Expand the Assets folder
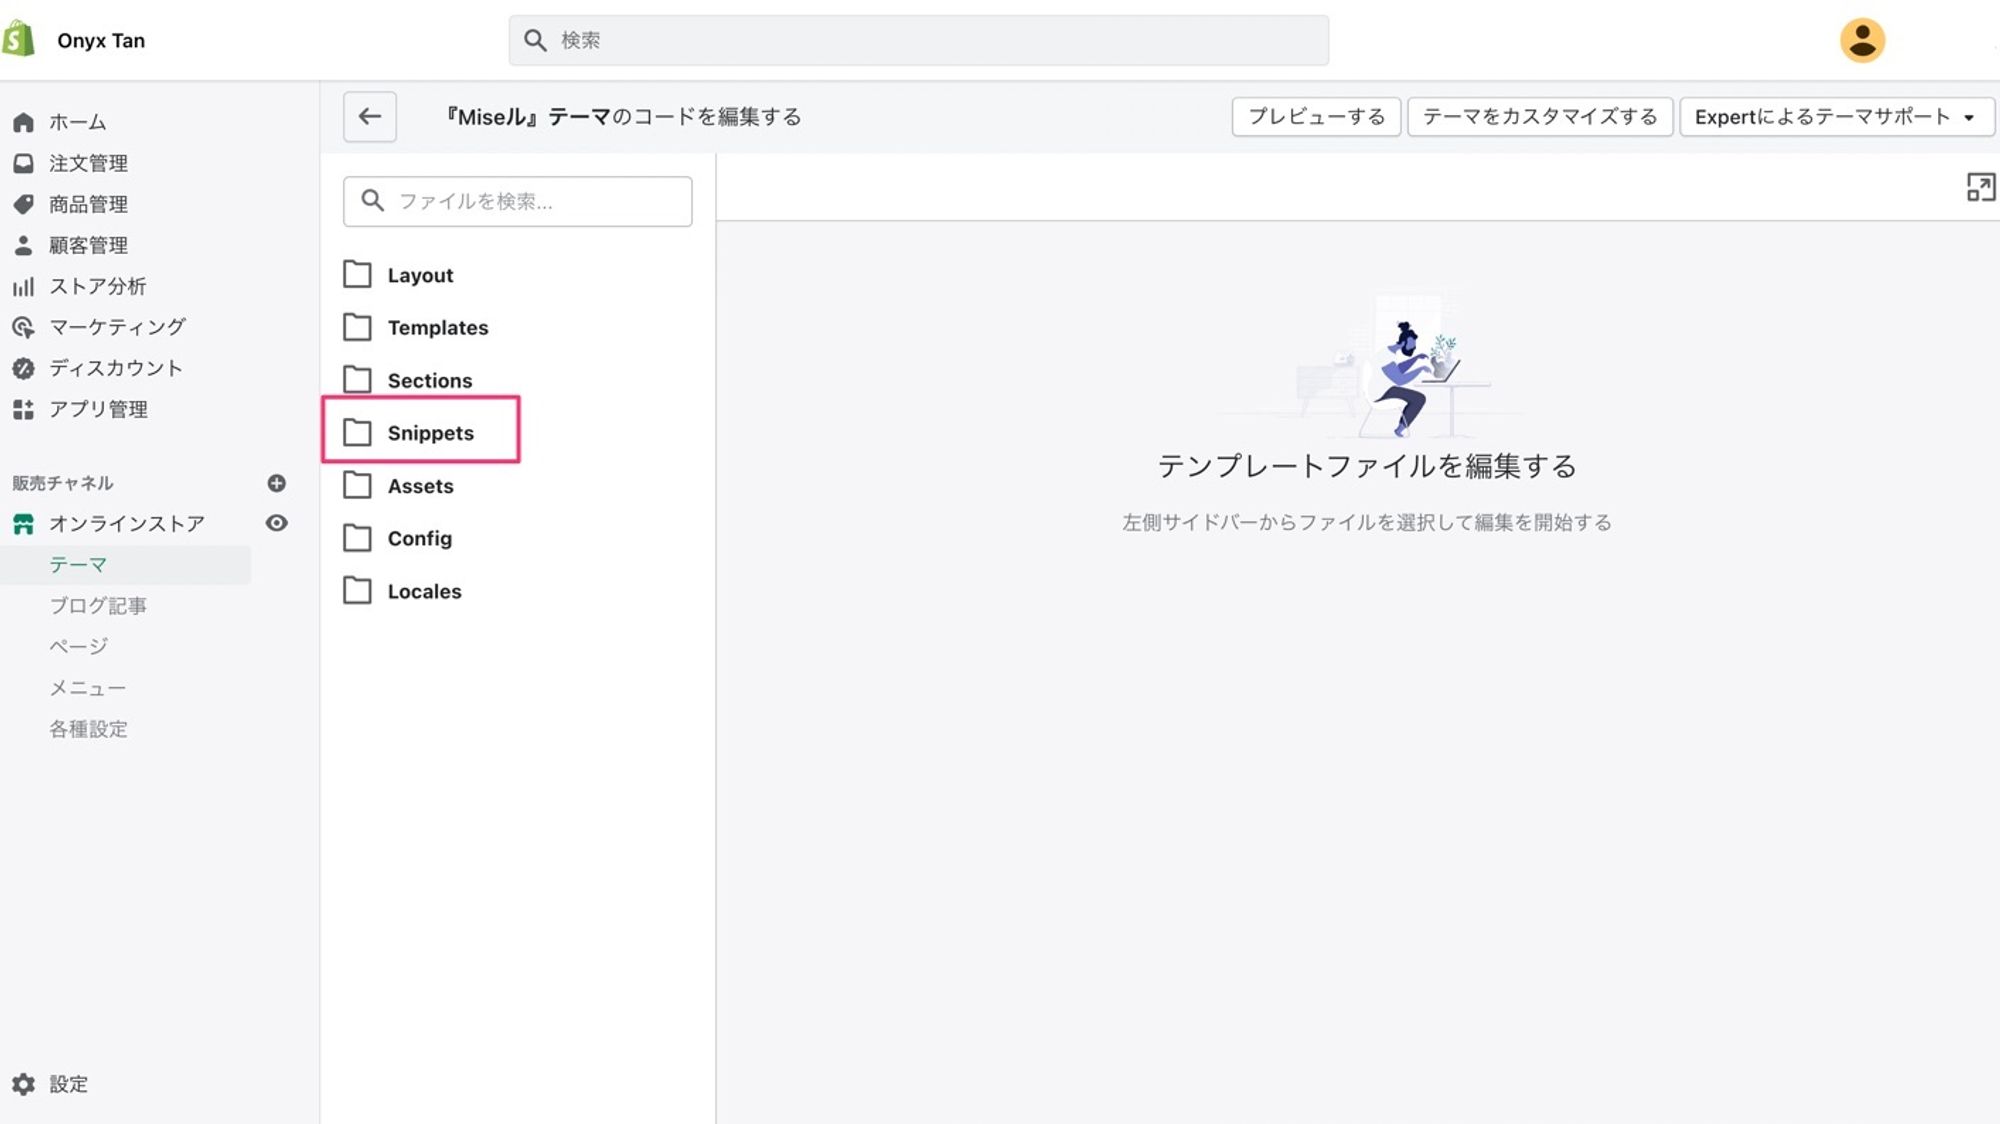 tap(421, 486)
